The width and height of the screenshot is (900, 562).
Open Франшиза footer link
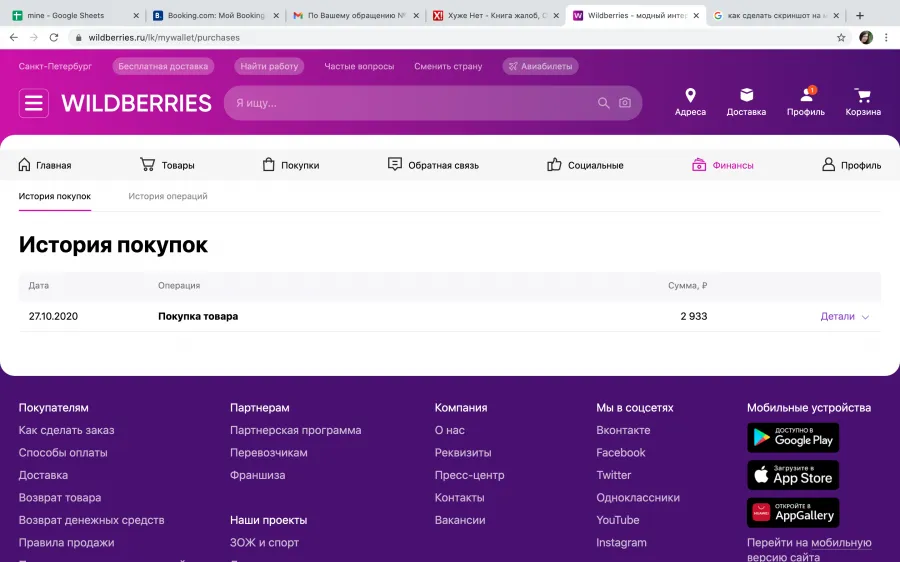click(258, 475)
